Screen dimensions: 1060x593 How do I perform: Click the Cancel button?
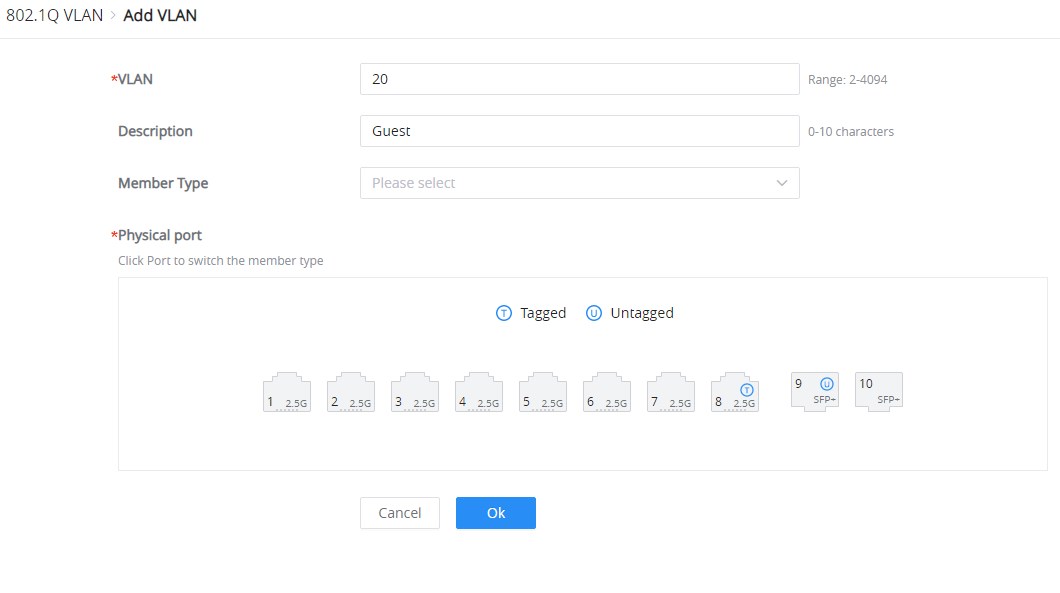[400, 513]
